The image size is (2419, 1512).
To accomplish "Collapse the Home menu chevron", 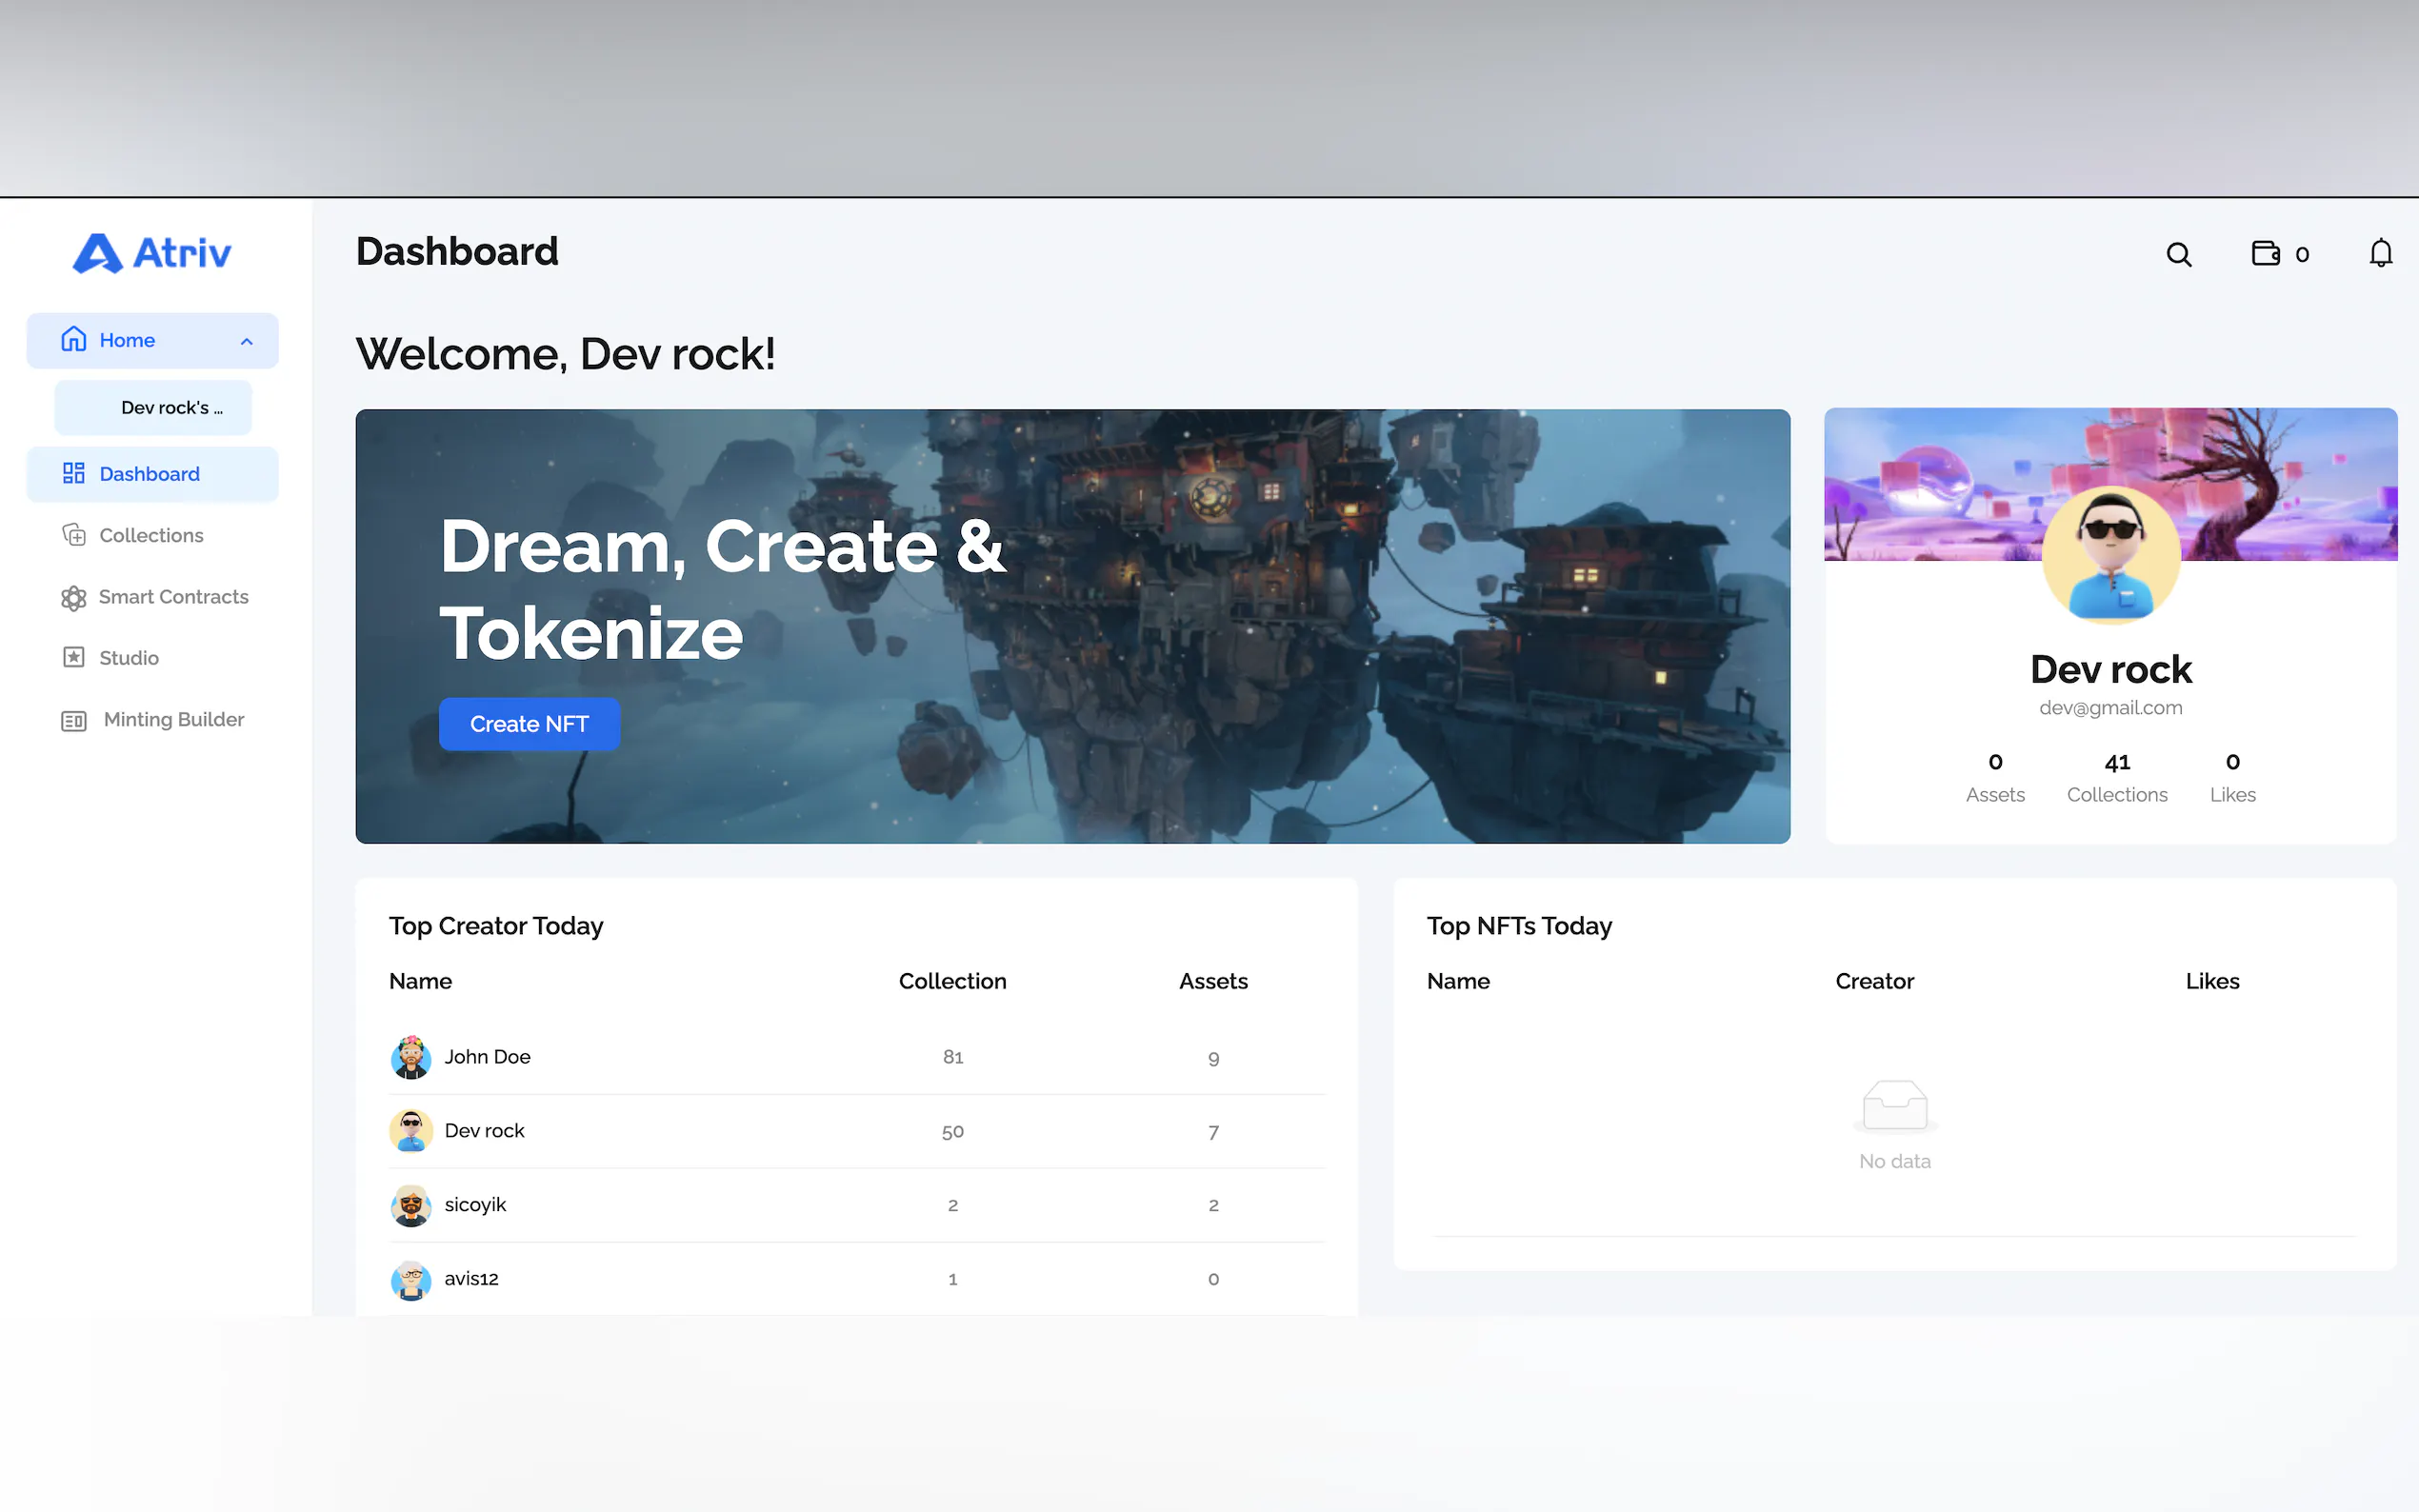I will 247,341.
